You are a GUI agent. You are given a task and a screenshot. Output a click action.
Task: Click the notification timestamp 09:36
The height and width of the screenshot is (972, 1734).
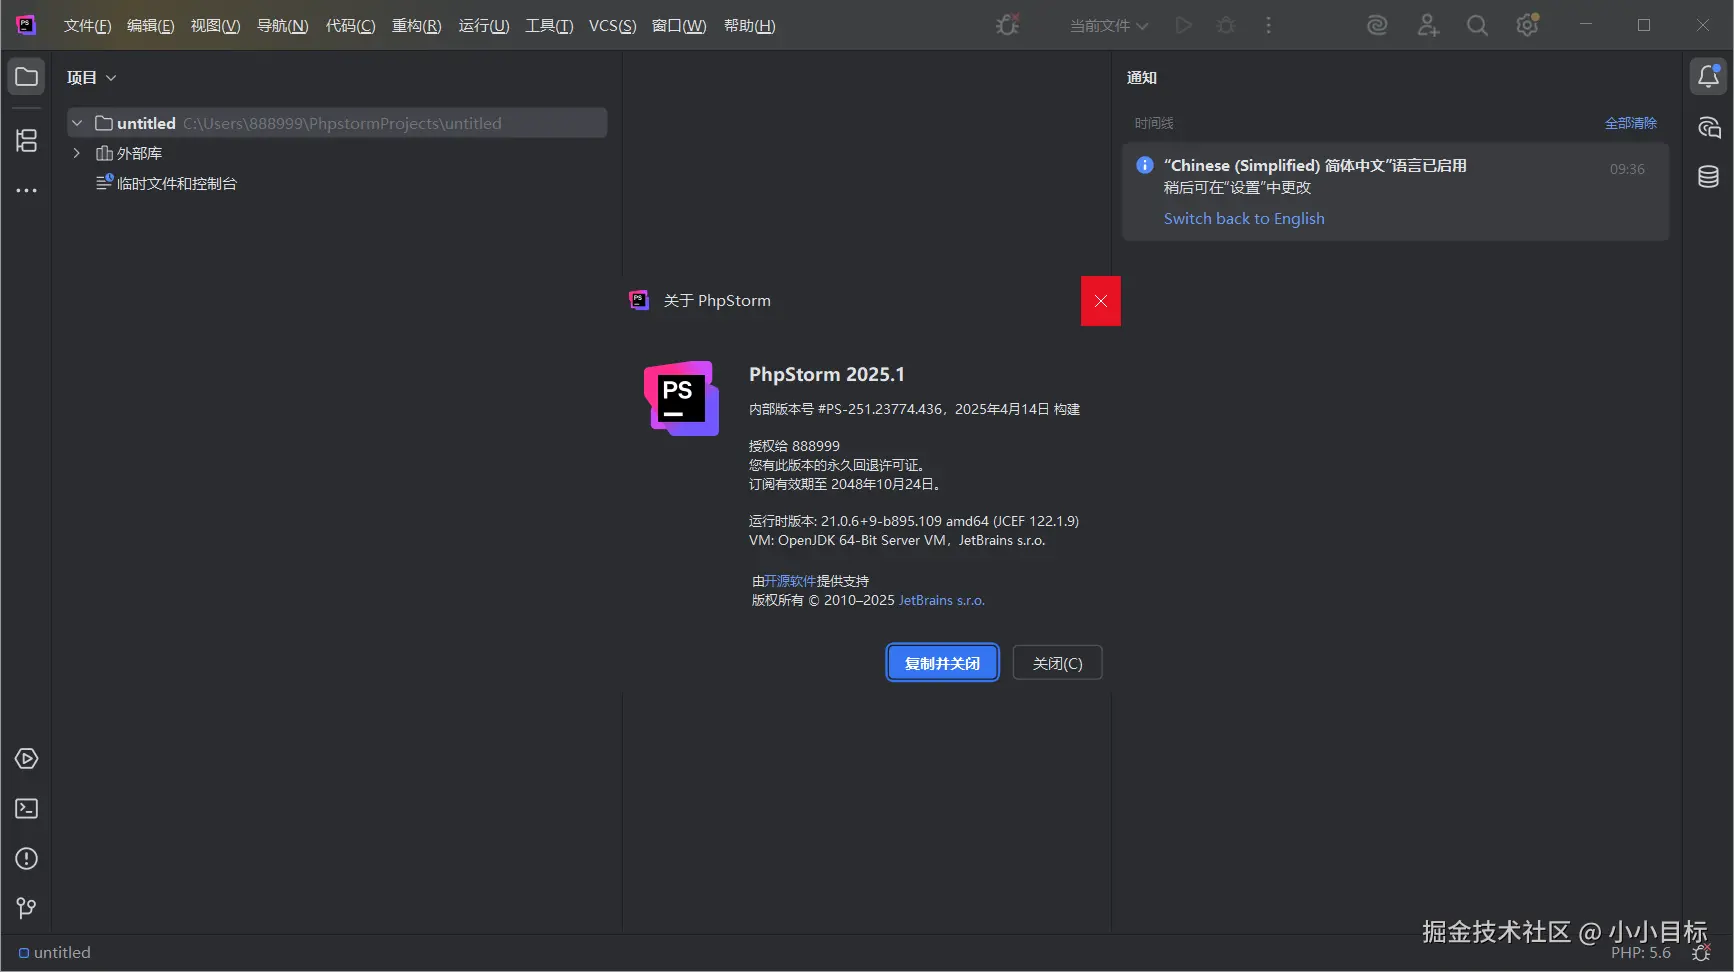(x=1627, y=169)
